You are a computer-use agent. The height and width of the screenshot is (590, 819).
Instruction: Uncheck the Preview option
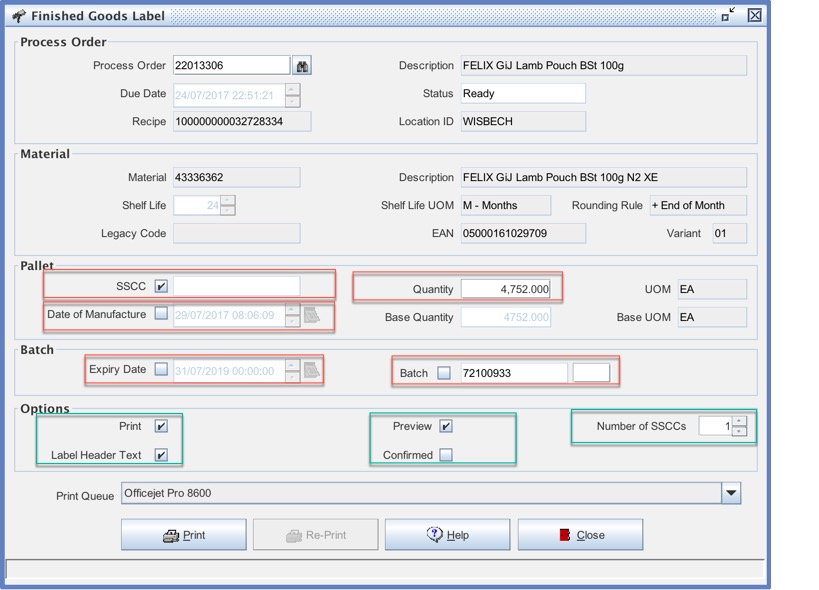(x=446, y=426)
